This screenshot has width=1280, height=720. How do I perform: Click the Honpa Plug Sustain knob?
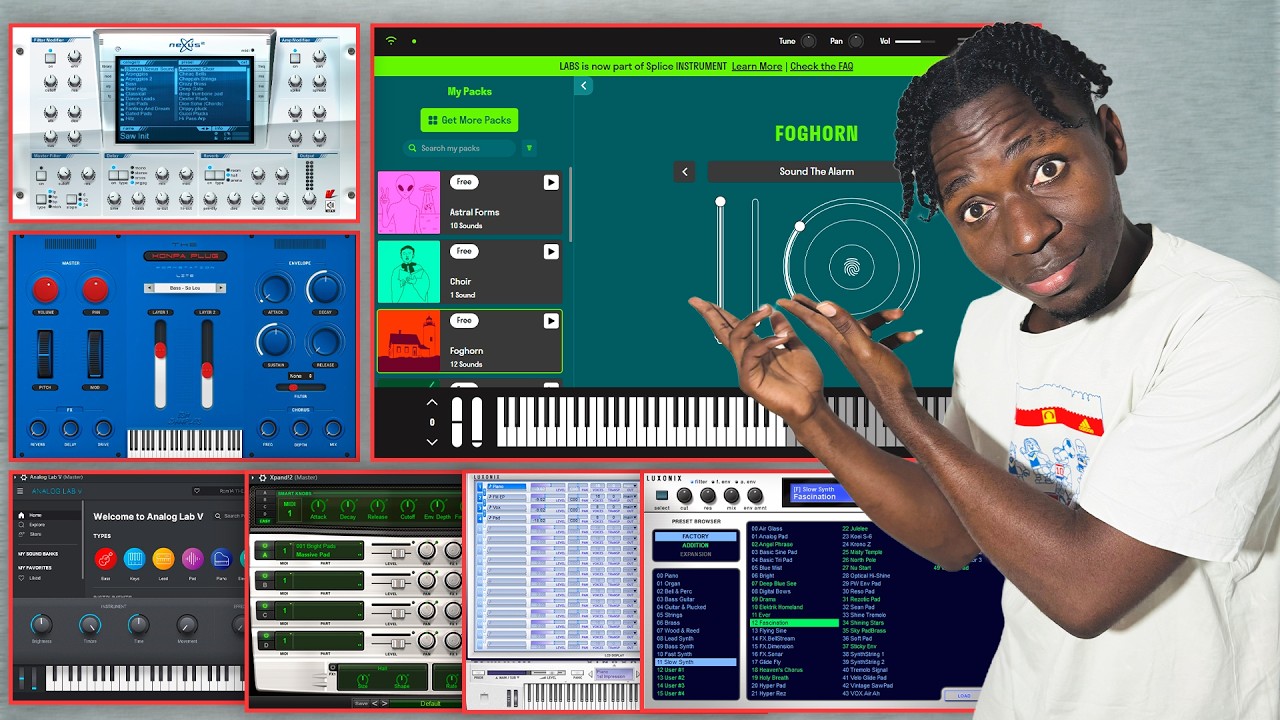(x=274, y=341)
